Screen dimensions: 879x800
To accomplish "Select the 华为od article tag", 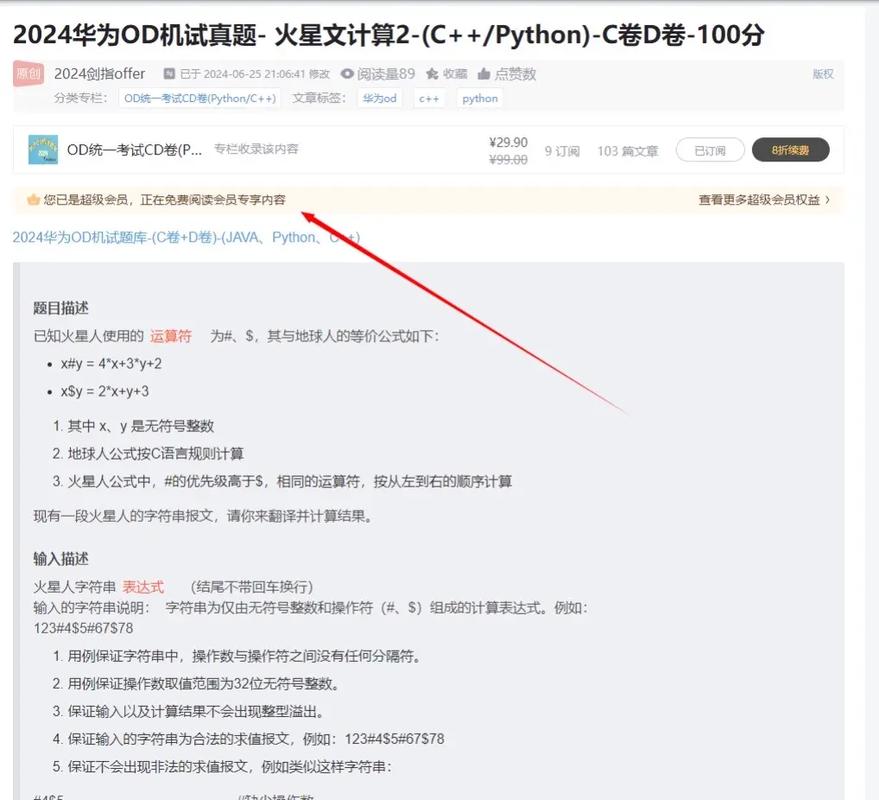I will (x=380, y=98).
